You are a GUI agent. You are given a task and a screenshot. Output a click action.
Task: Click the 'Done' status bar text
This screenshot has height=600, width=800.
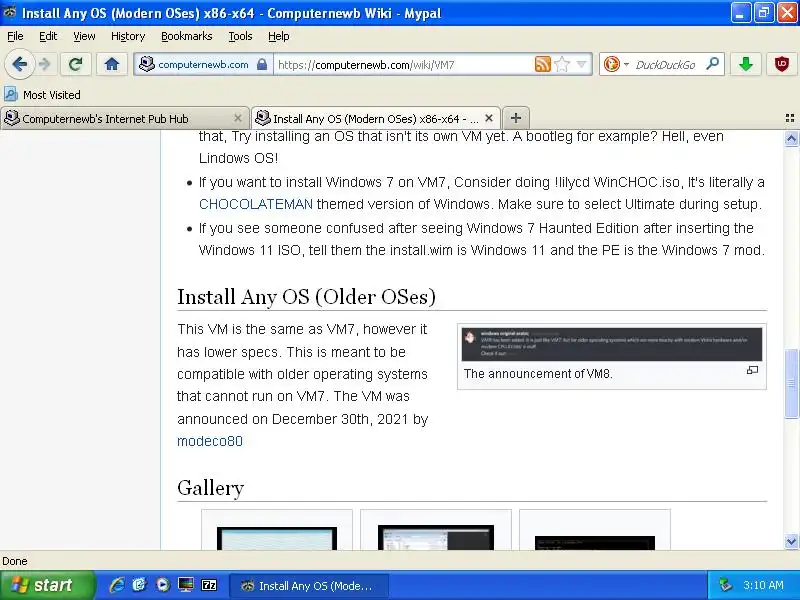tap(15, 561)
